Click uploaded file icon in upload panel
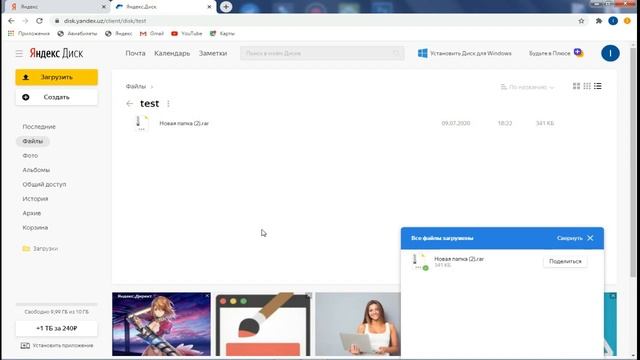The width and height of the screenshot is (640, 360). (x=419, y=261)
